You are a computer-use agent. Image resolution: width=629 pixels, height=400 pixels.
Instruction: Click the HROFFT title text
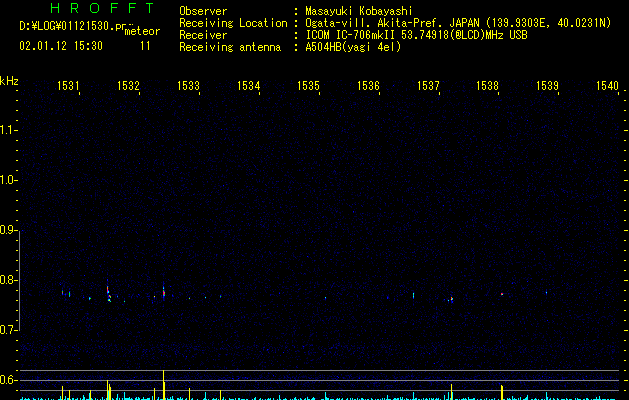pos(102,8)
